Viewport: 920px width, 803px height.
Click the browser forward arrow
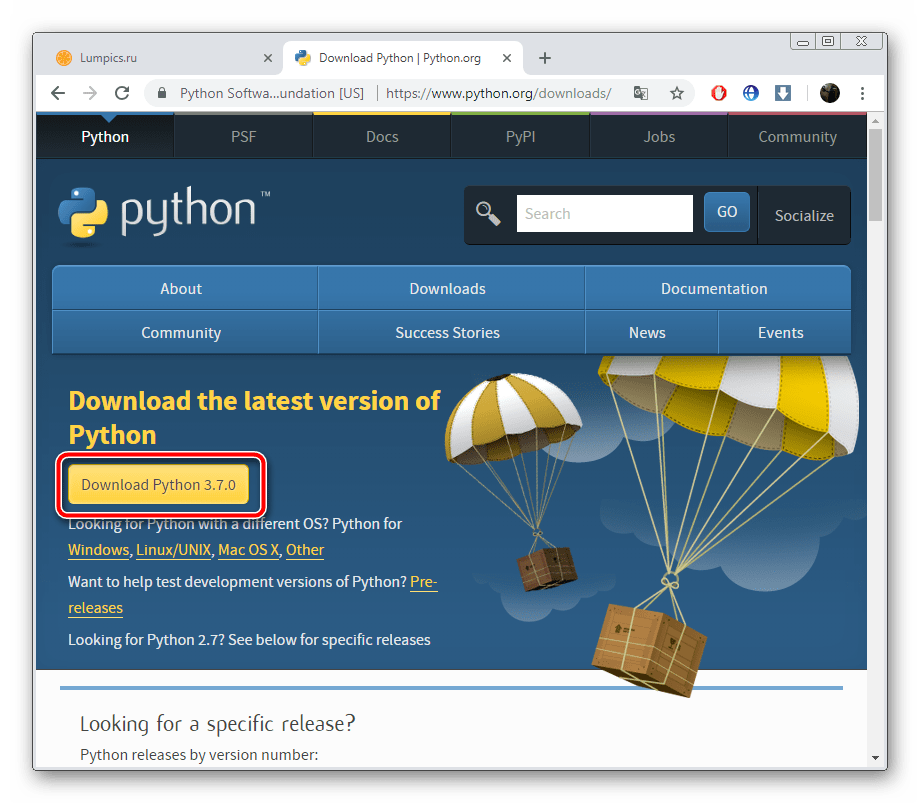point(90,93)
